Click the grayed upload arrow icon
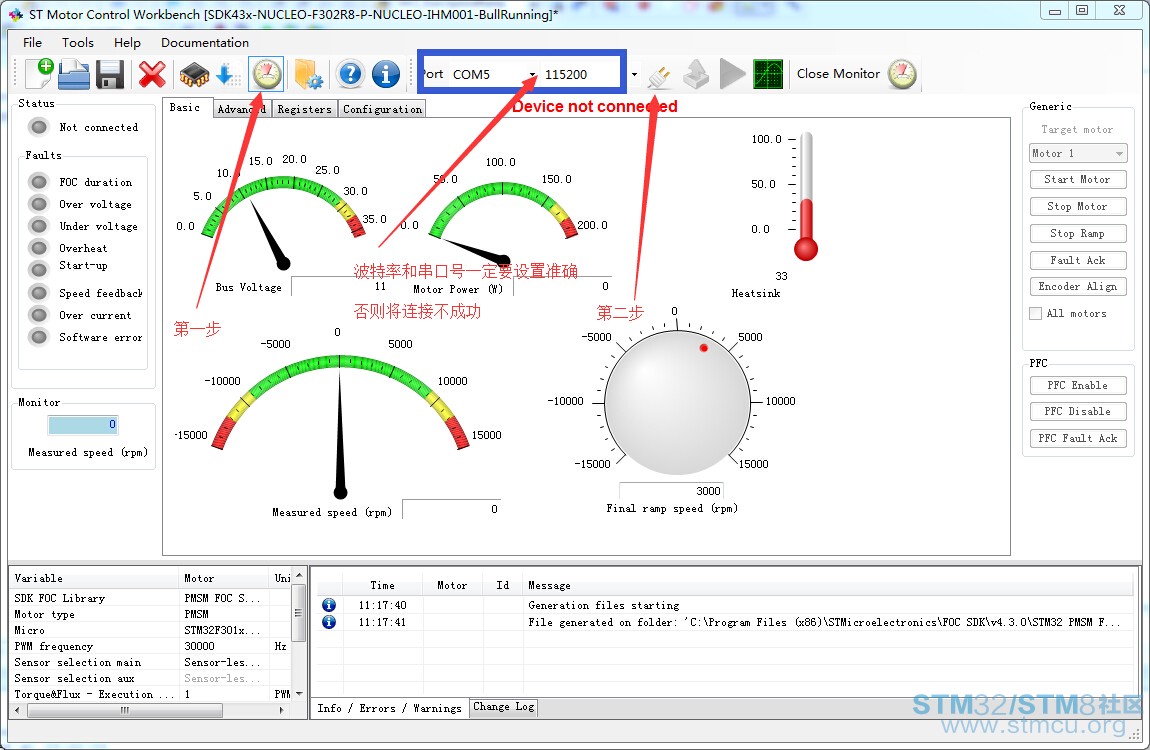The image size is (1150, 750). coord(696,74)
